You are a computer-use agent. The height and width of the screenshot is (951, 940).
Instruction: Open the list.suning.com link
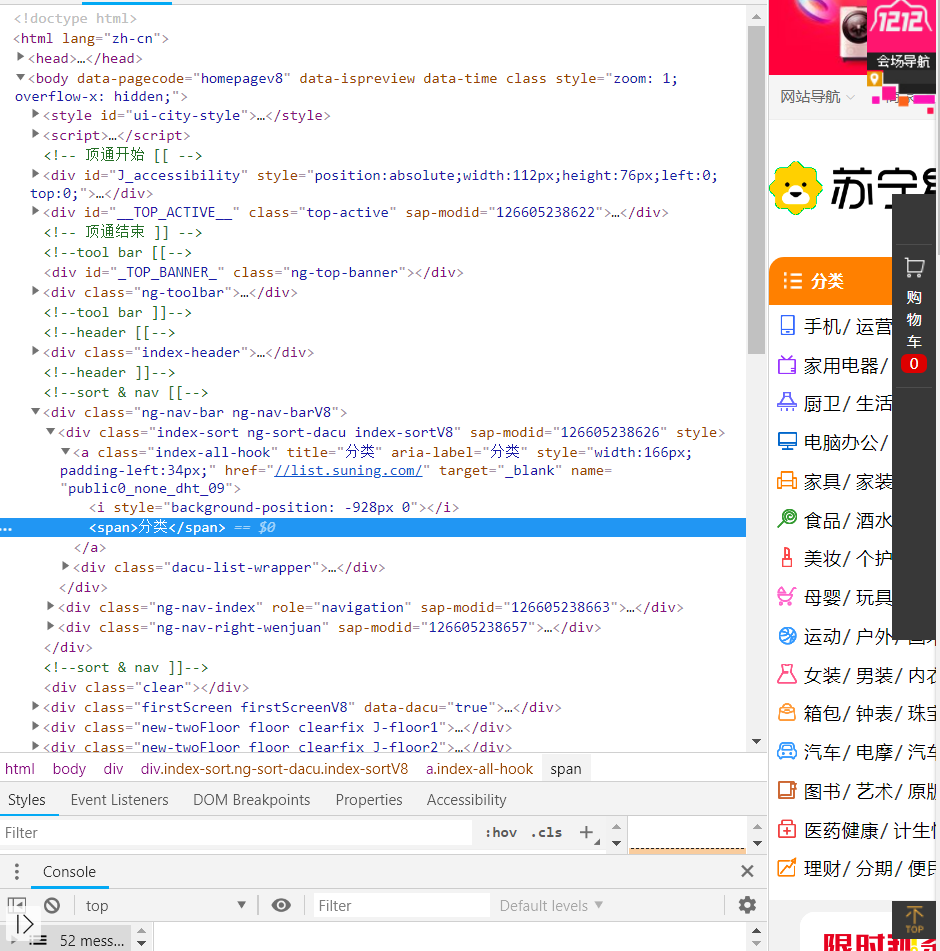pyautogui.click(x=348, y=471)
